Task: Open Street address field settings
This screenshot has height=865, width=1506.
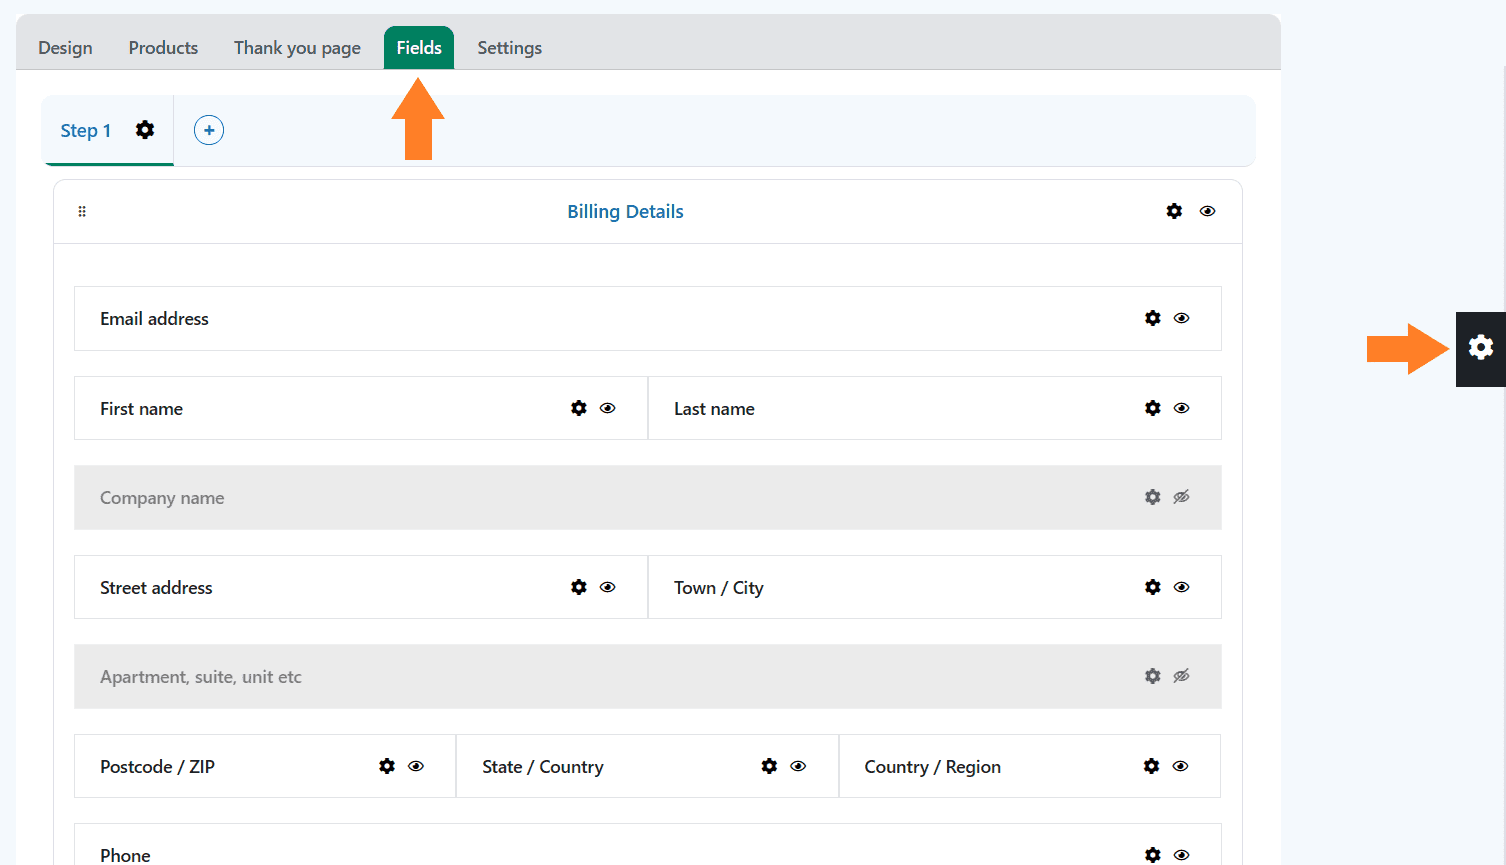Action: click(579, 587)
